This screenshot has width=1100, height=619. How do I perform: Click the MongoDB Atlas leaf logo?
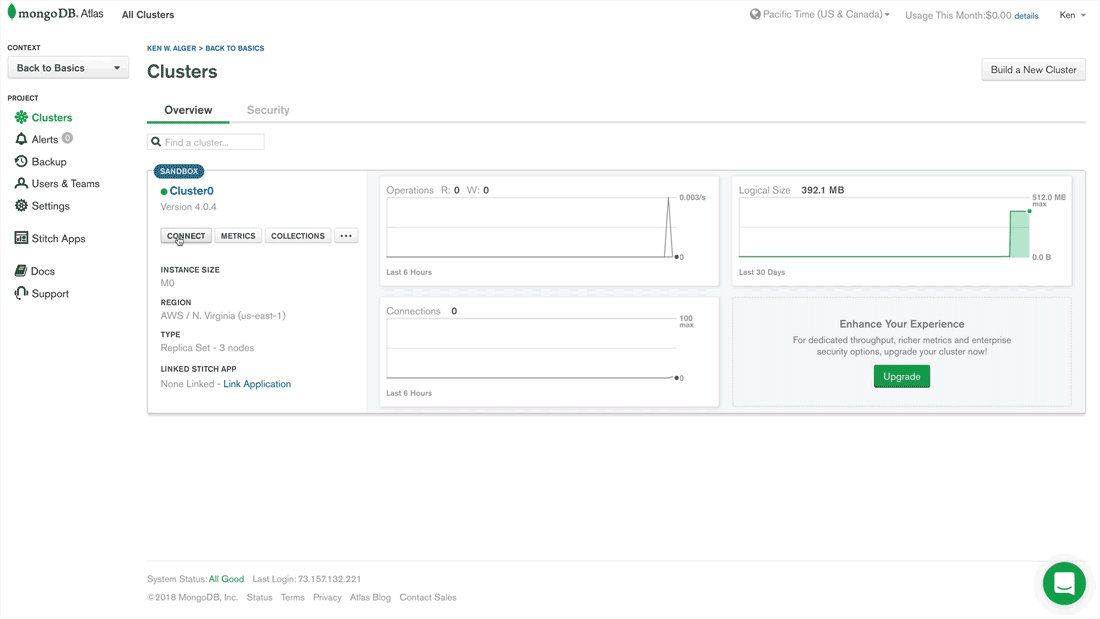11,13
